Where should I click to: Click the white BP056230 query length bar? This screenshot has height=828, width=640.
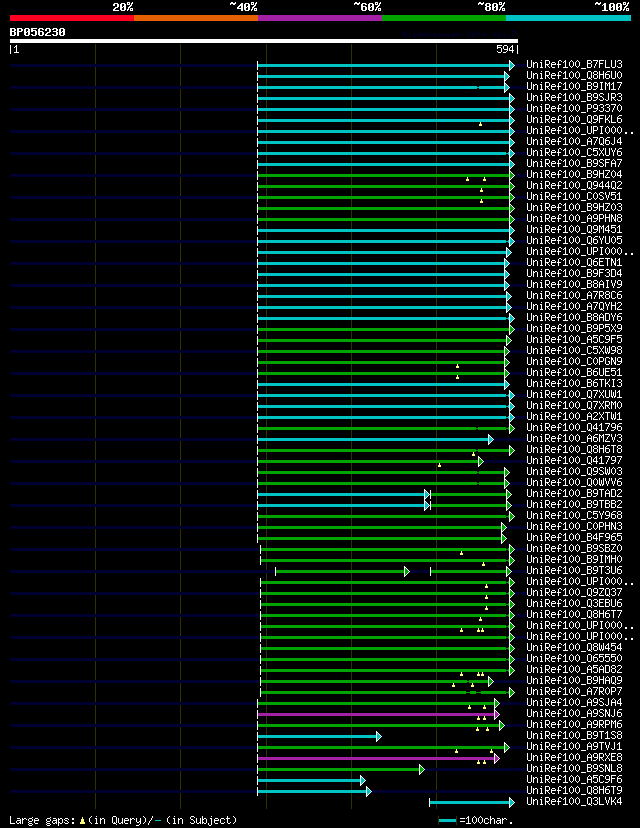(264, 41)
